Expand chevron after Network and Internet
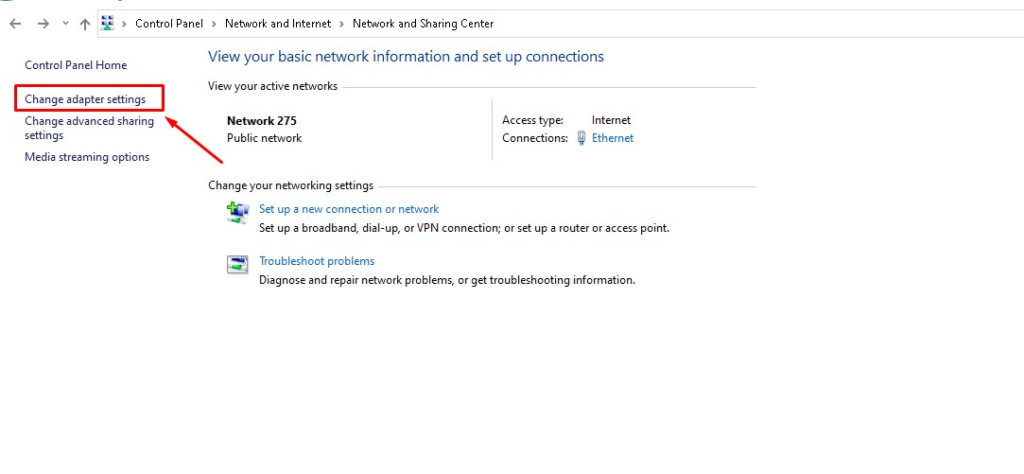Image resolution: width=1024 pixels, height=474 pixels. (342, 24)
